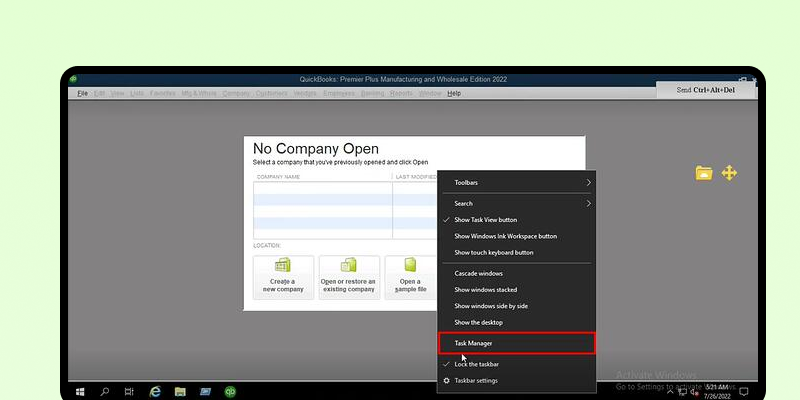Click LAST MODIFIED column header
Image resolution: width=800 pixels, height=400 pixels.
(x=416, y=177)
